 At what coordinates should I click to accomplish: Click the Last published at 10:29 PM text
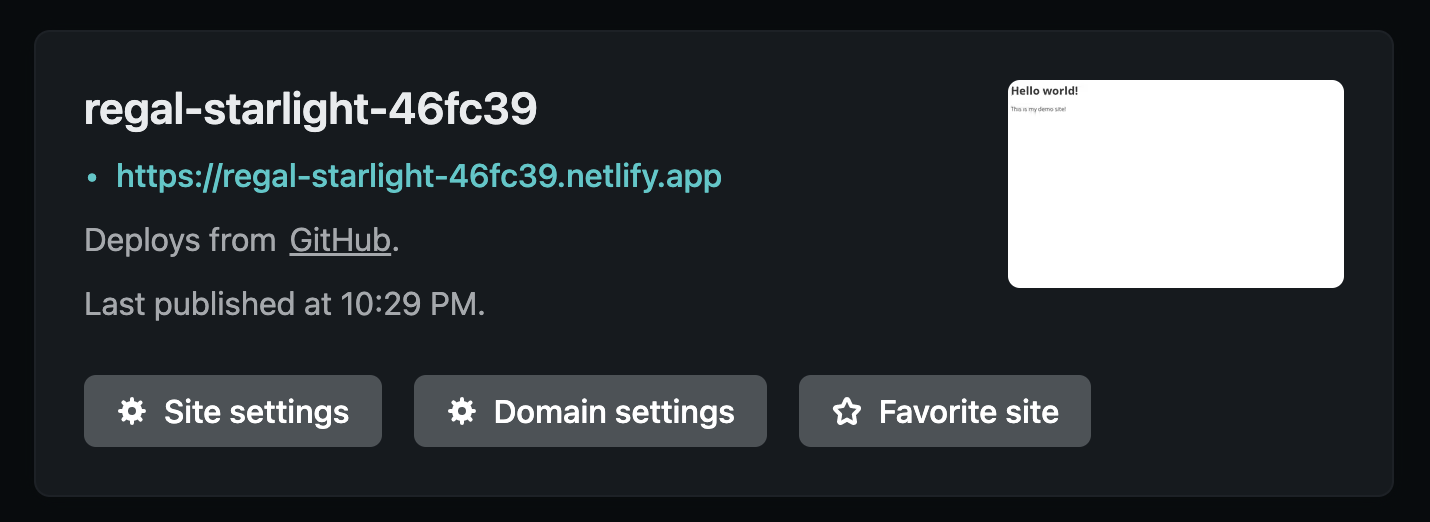click(284, 304)
